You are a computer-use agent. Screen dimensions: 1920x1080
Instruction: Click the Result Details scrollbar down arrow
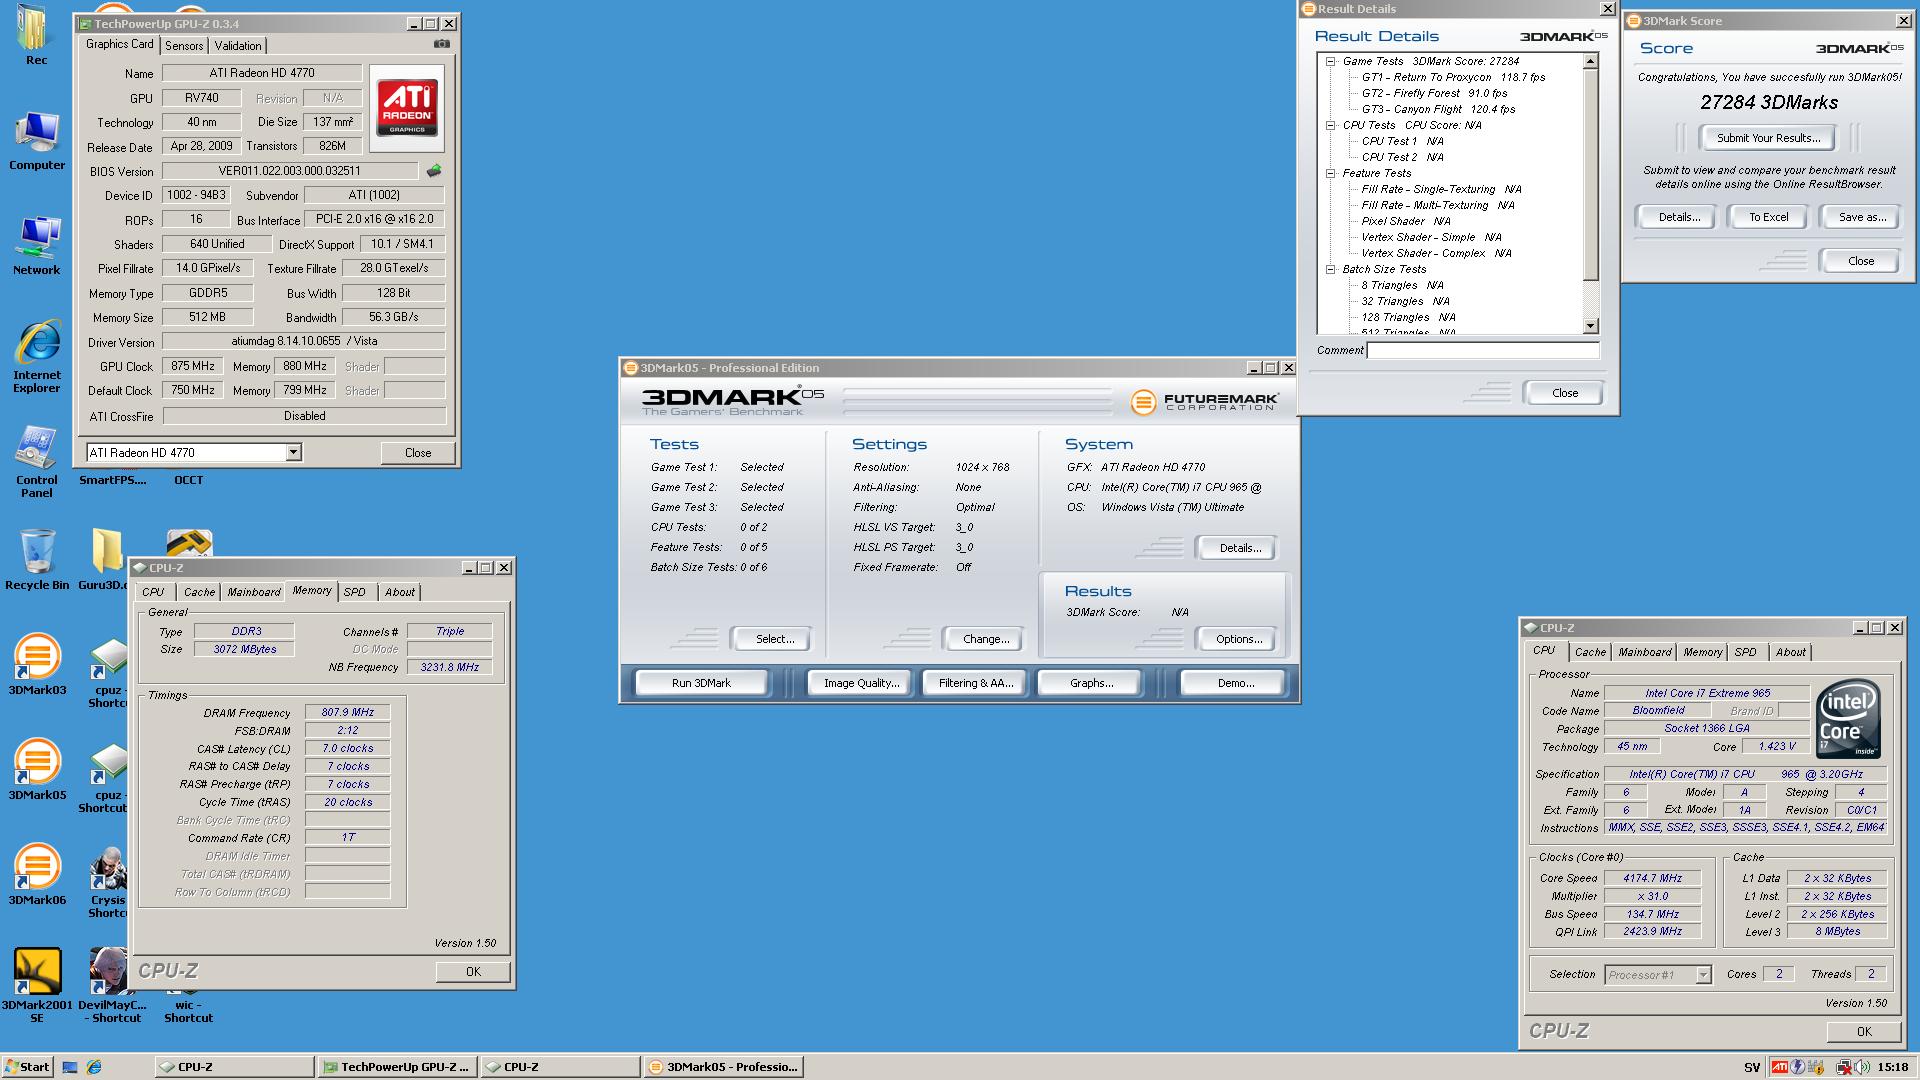1591,326
